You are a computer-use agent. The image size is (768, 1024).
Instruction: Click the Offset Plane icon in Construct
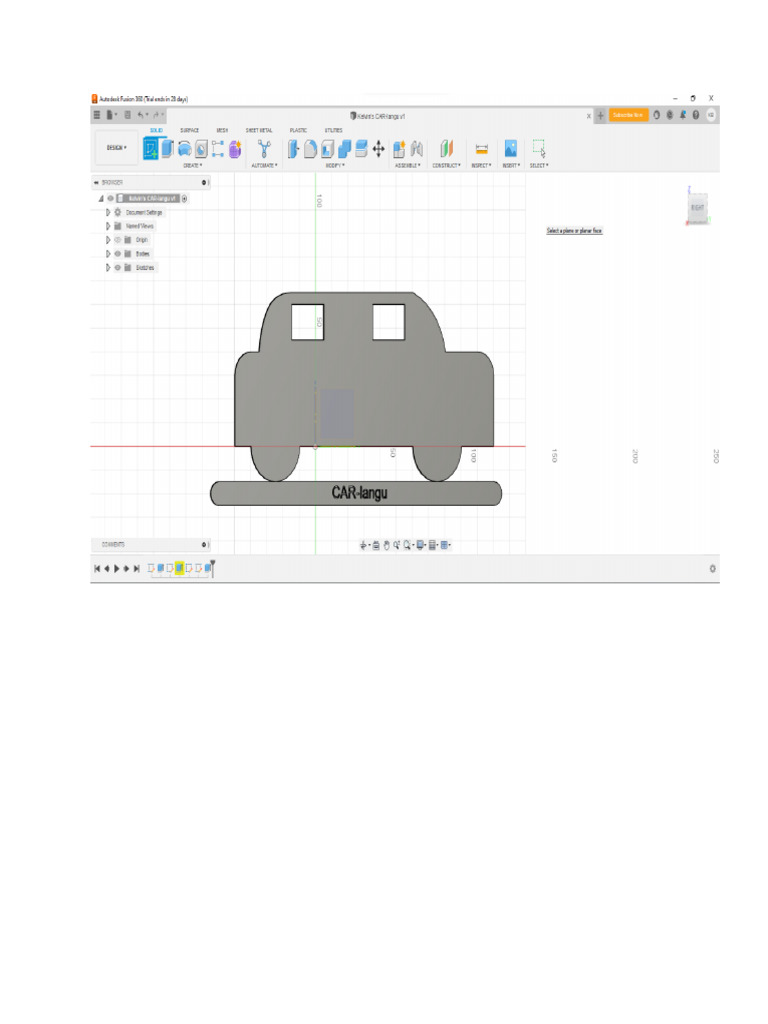pos(446,149)
